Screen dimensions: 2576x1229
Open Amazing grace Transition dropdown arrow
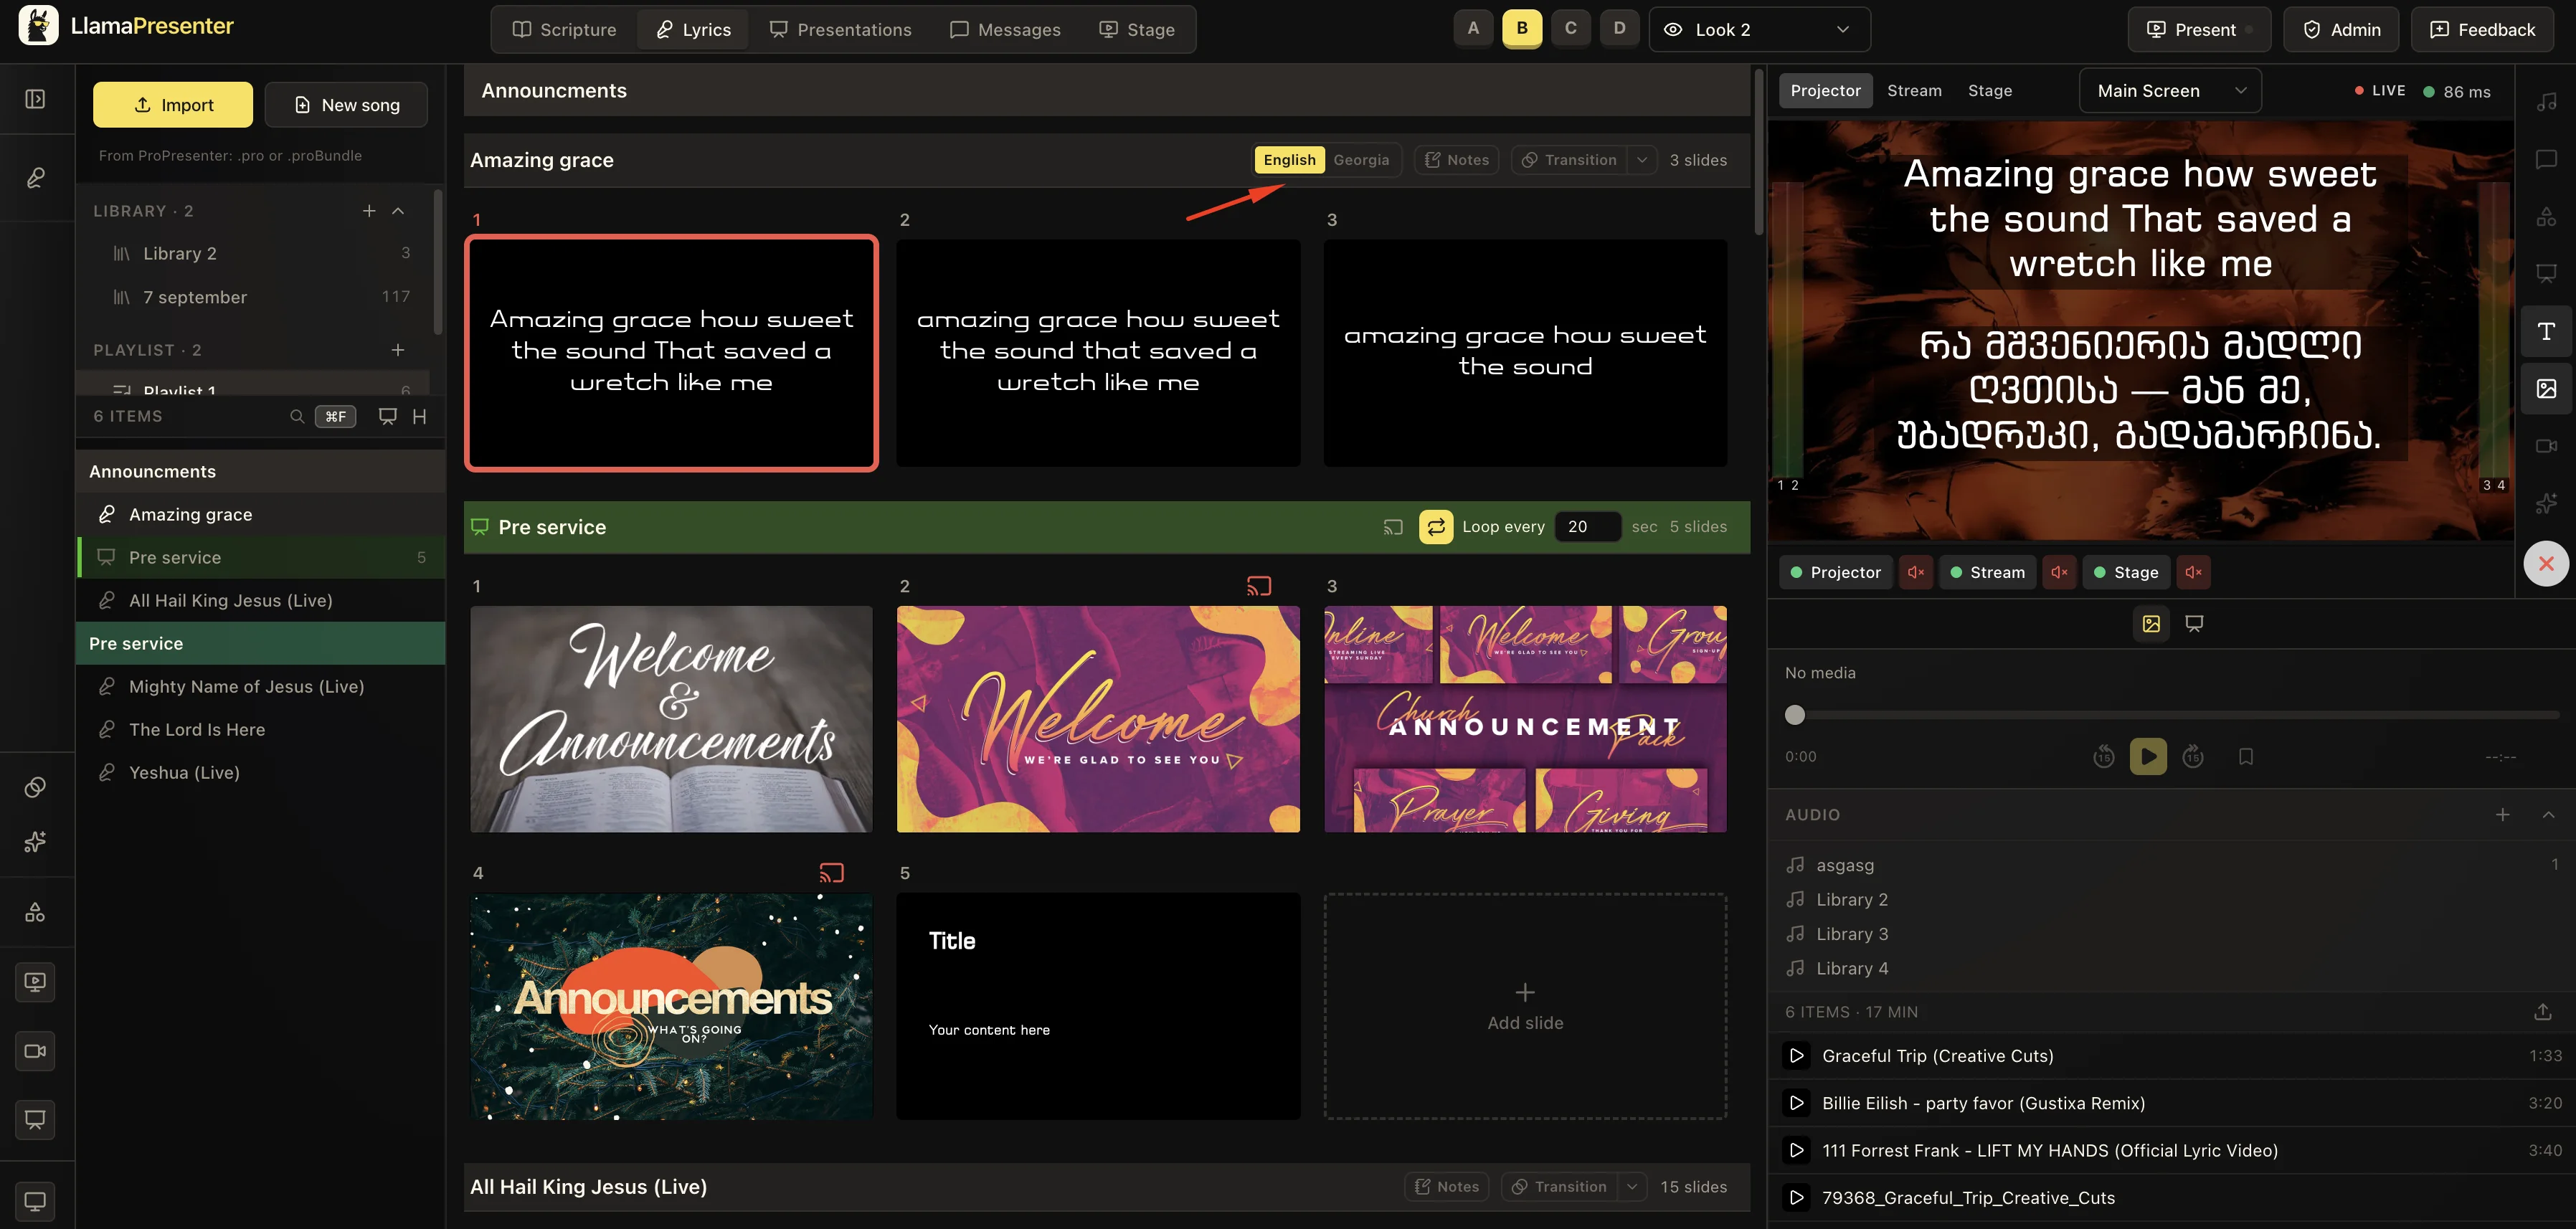tap(1641, 160)
